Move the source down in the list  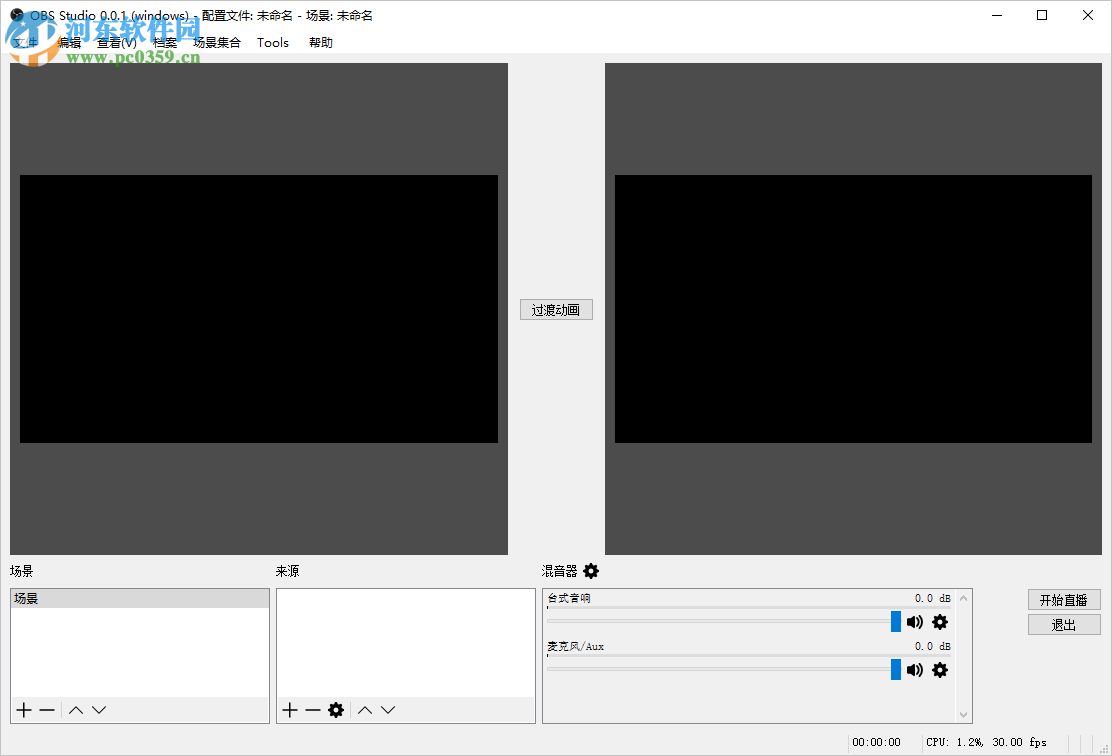point(388,710)
